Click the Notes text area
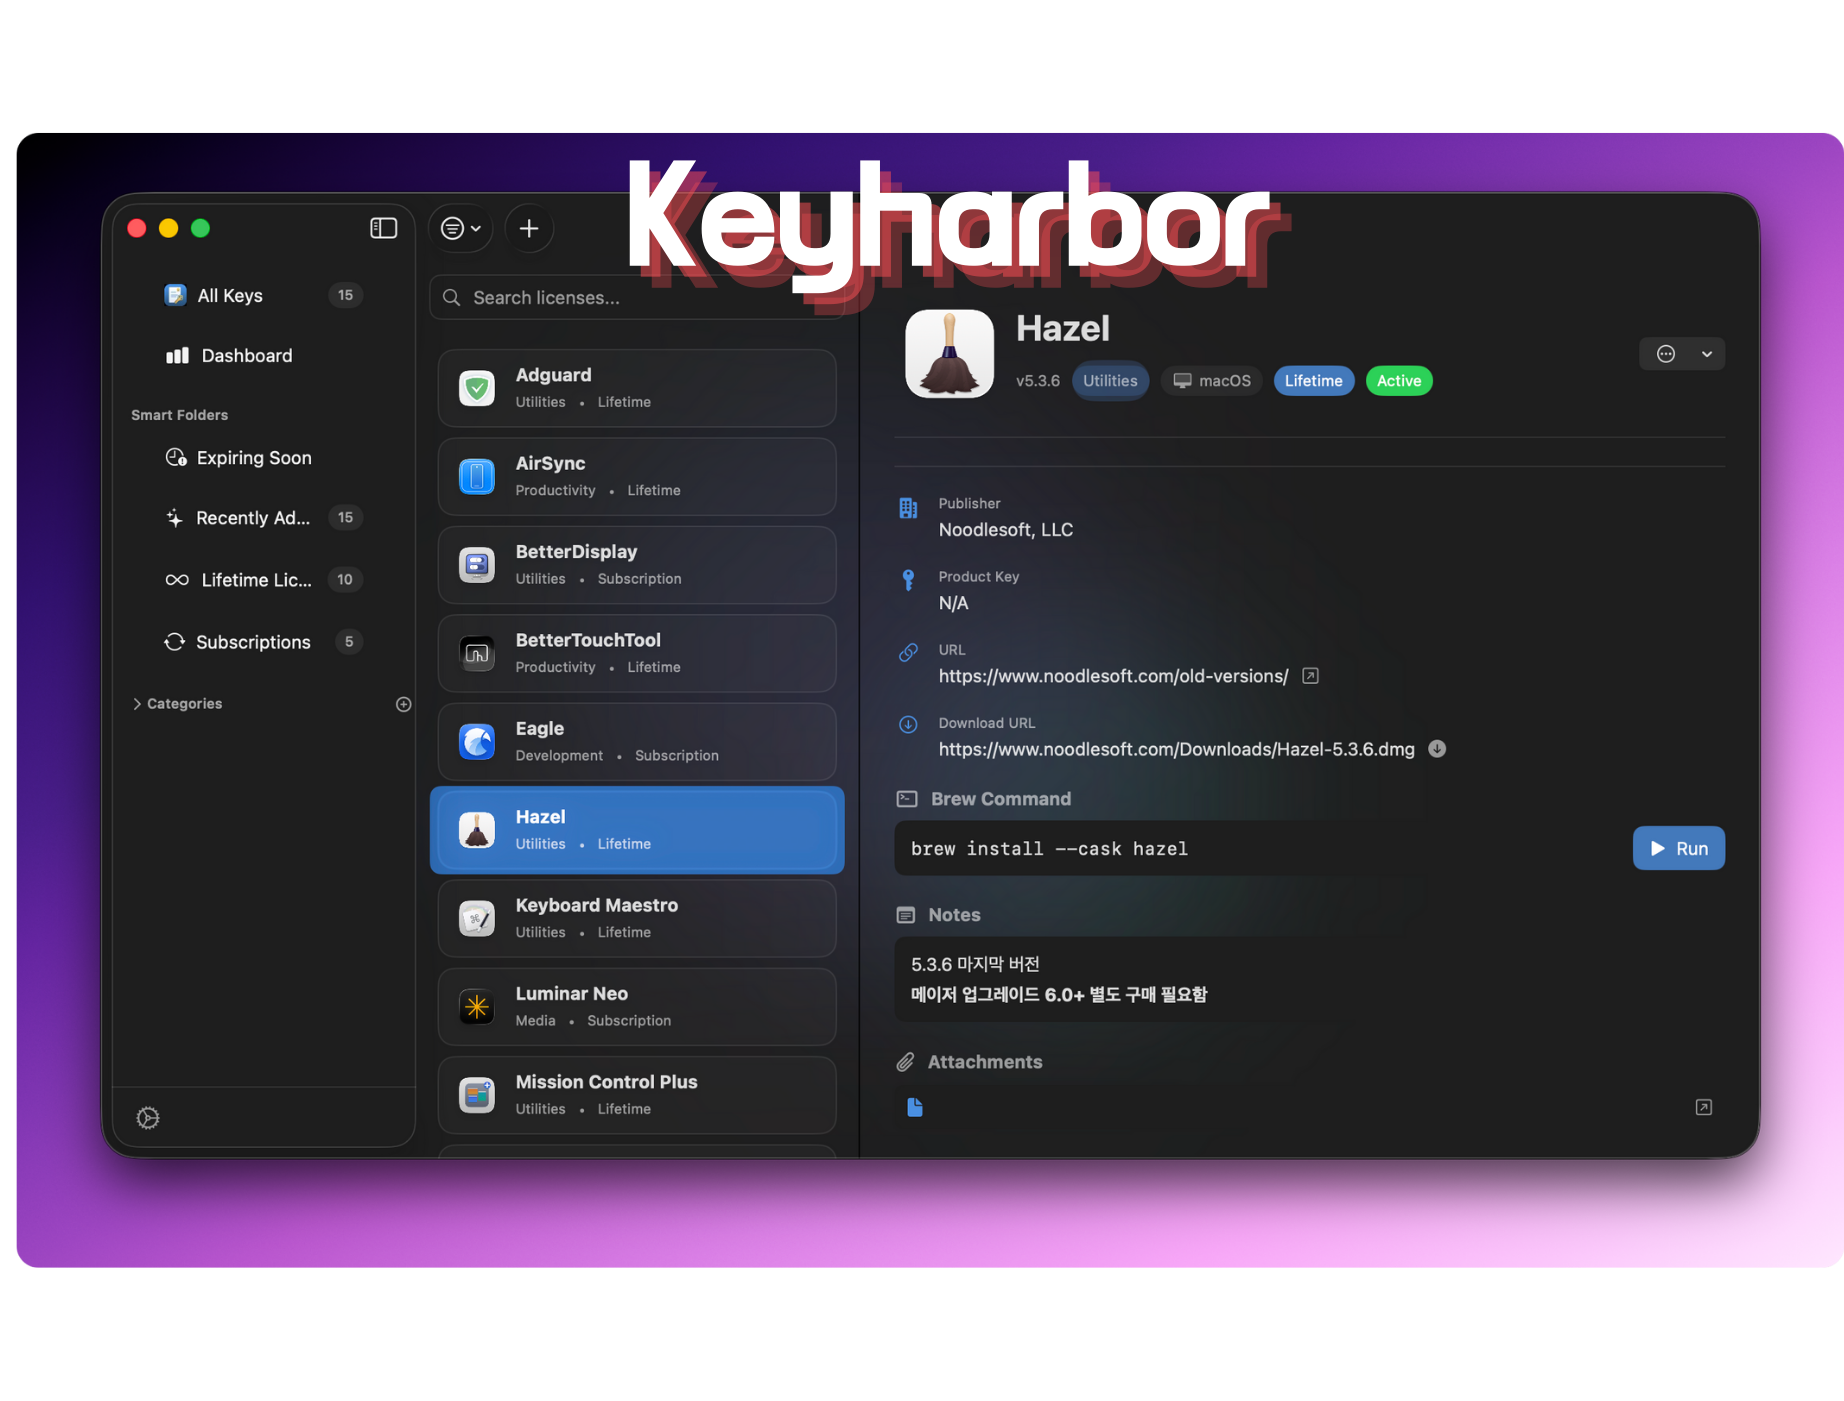 (x=1309, y=979)
